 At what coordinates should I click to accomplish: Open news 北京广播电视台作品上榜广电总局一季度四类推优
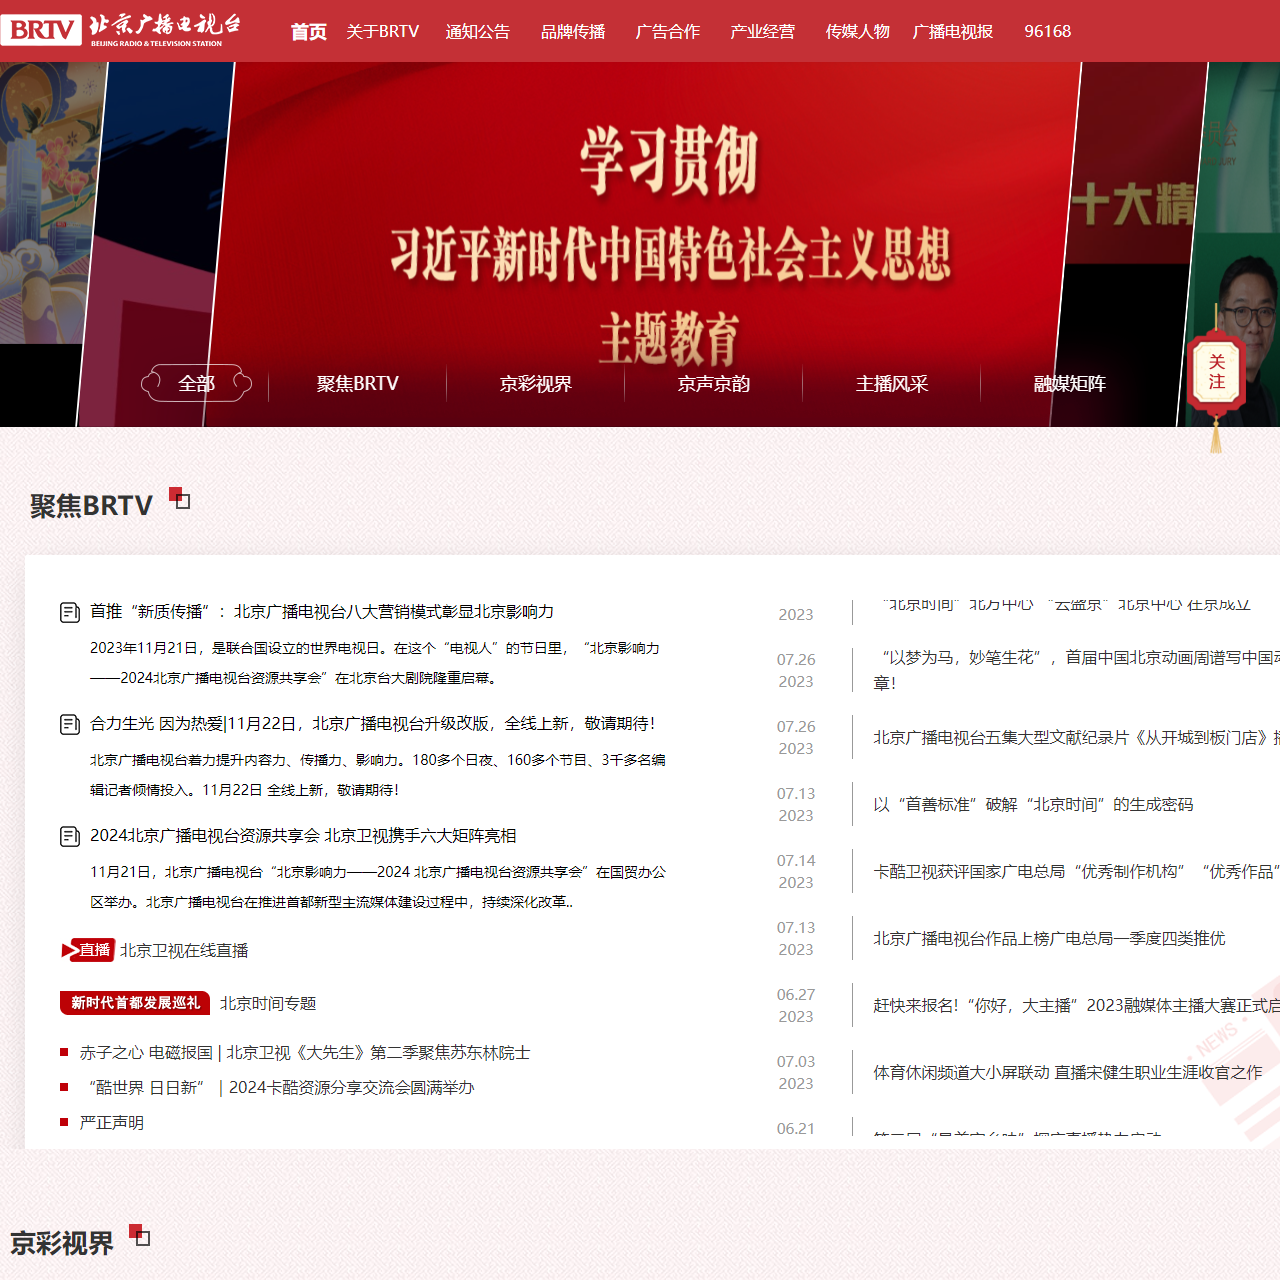coord(1049,939)
